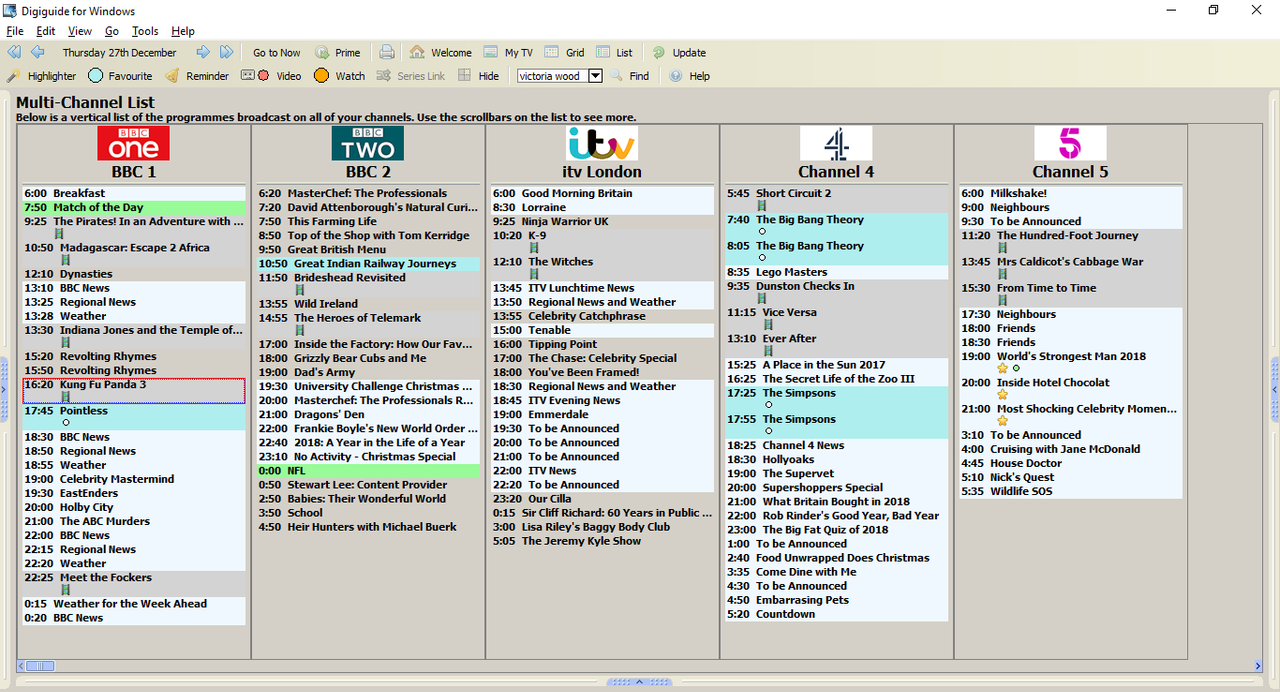Go to next day arrow
The width and height of the screenshot is (1280, 692).
[203, 52]
